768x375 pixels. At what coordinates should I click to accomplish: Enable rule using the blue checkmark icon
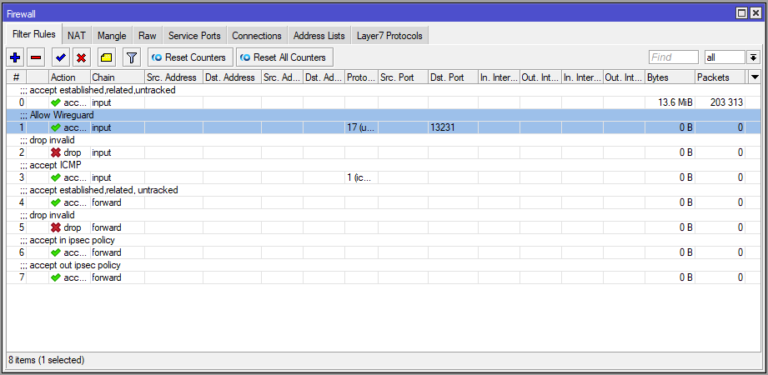[x=61, y=58]
